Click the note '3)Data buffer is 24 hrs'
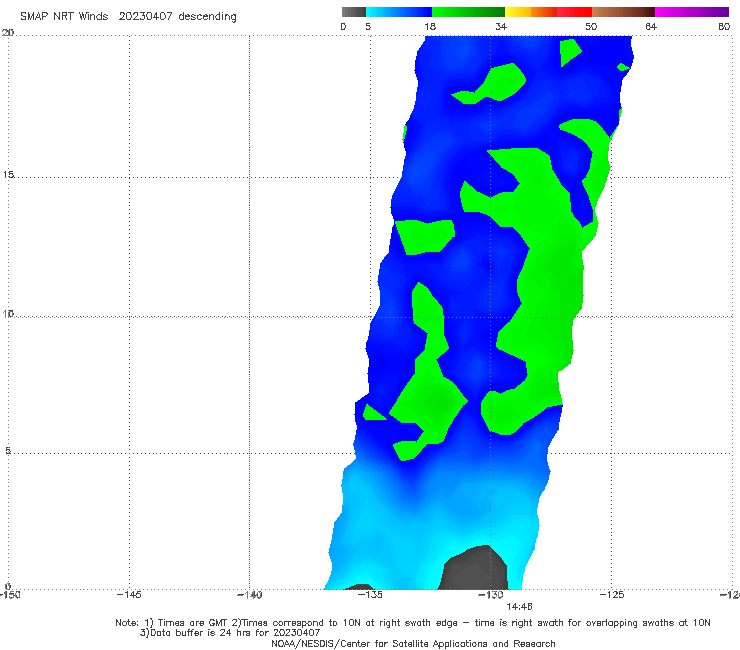This screenshot has height=650, width=740. 230,633
